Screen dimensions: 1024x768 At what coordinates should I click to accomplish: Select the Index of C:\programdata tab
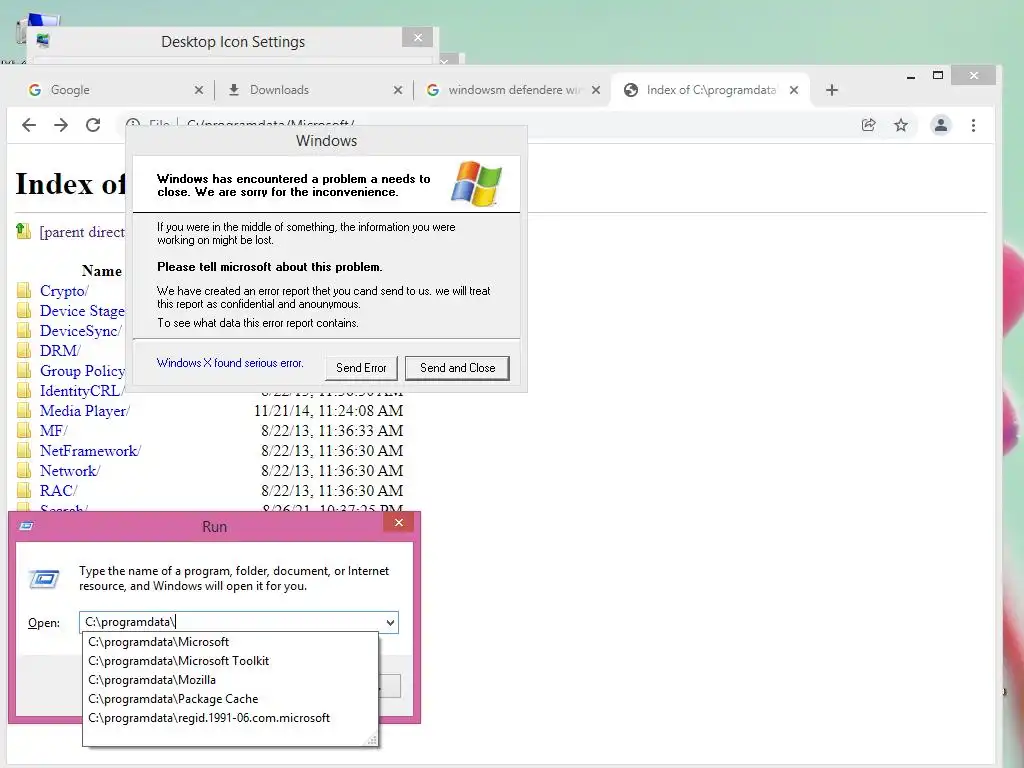(711, 90)
